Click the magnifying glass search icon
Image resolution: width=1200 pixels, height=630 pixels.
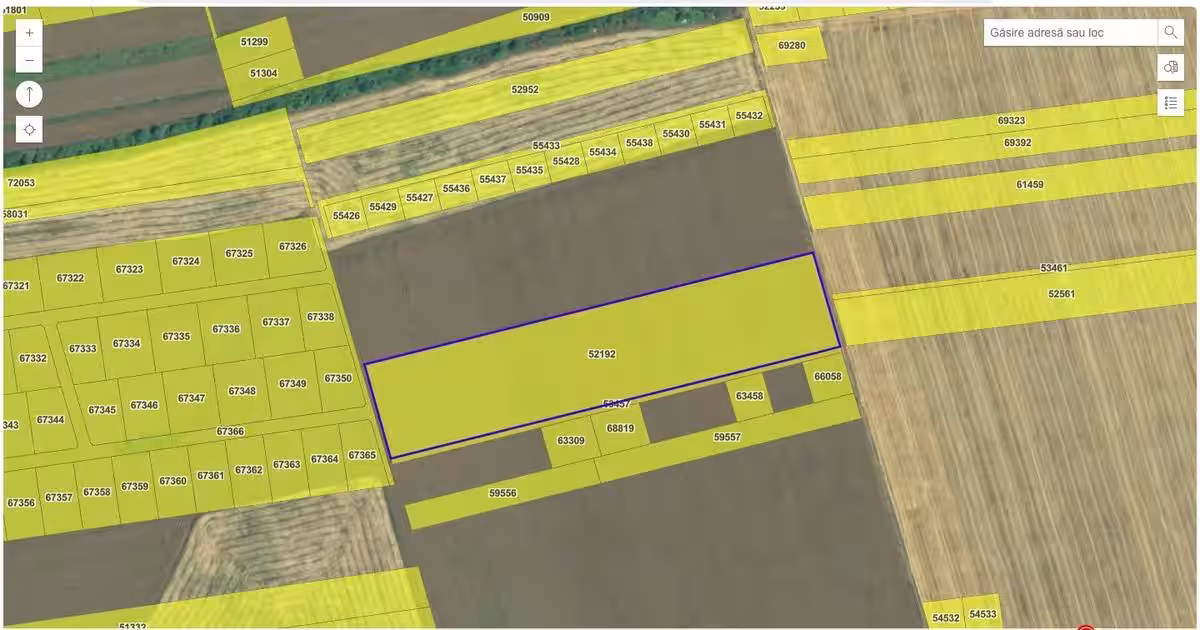(x=1170, y=32)
